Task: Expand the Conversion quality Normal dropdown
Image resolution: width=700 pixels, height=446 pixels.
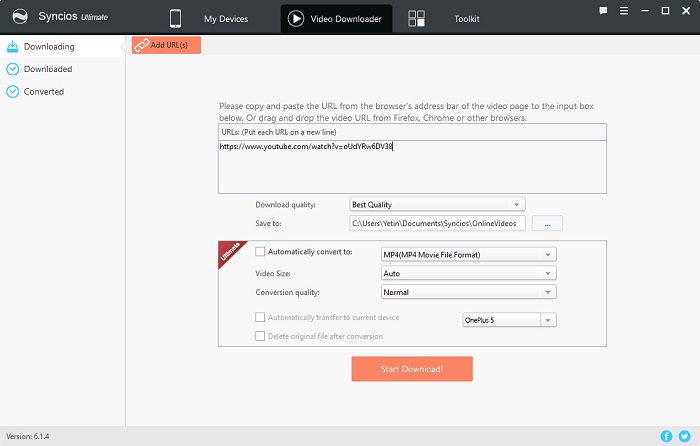Action: tap(468, 292)
